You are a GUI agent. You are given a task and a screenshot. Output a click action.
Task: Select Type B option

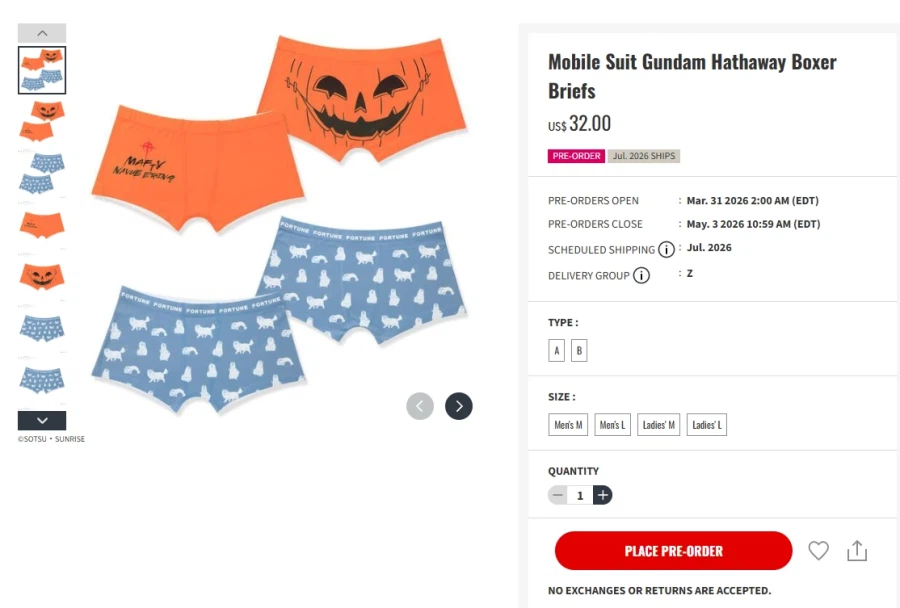pos(579,351)
